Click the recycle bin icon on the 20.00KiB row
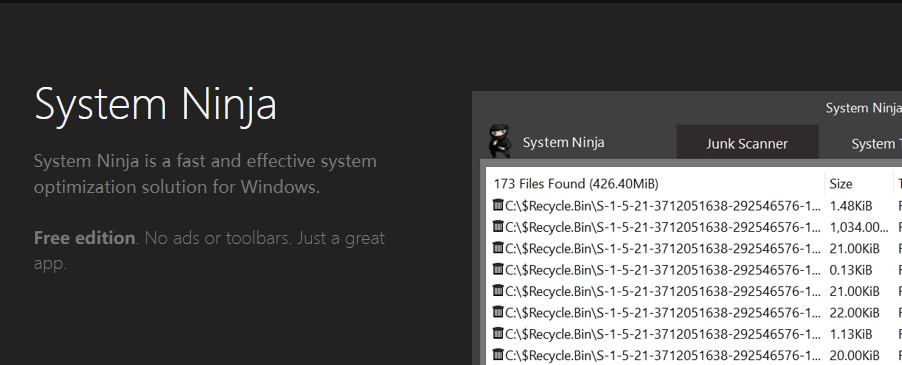The height and width of the screenshot is (365, 902). (498, 354)
